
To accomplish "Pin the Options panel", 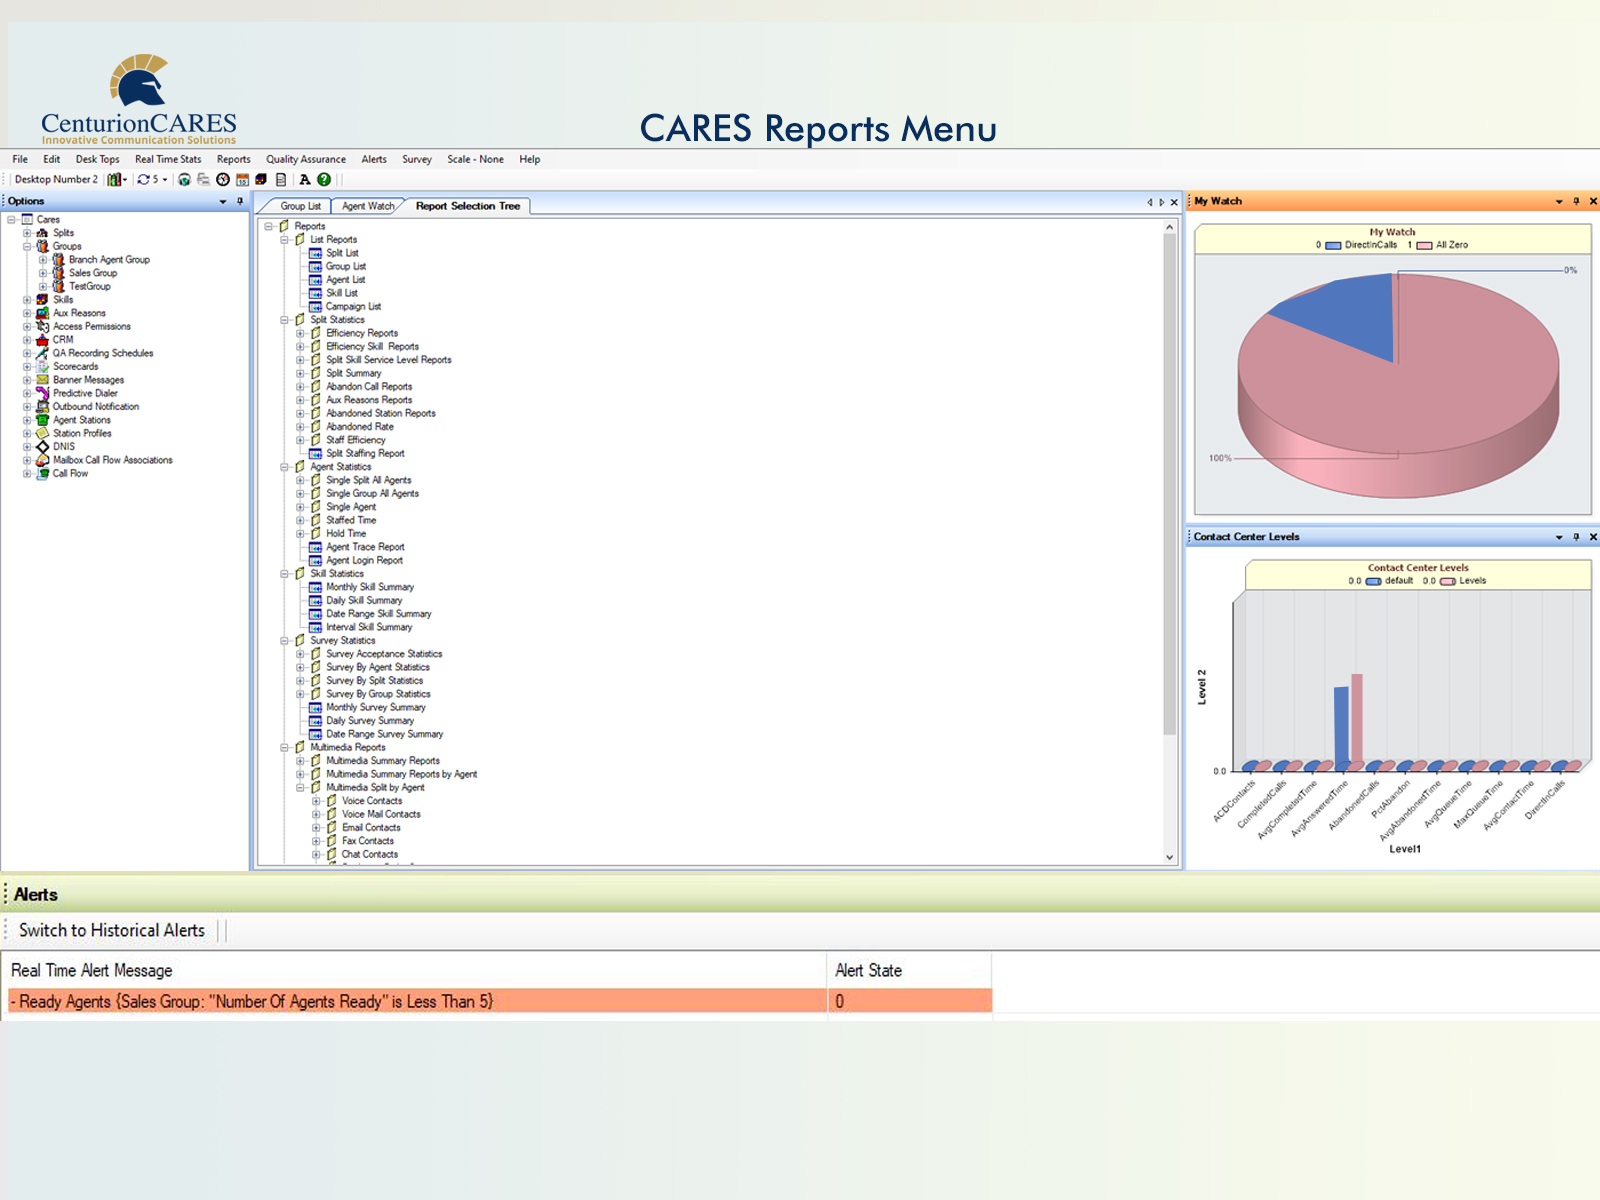I will [240, 202].
